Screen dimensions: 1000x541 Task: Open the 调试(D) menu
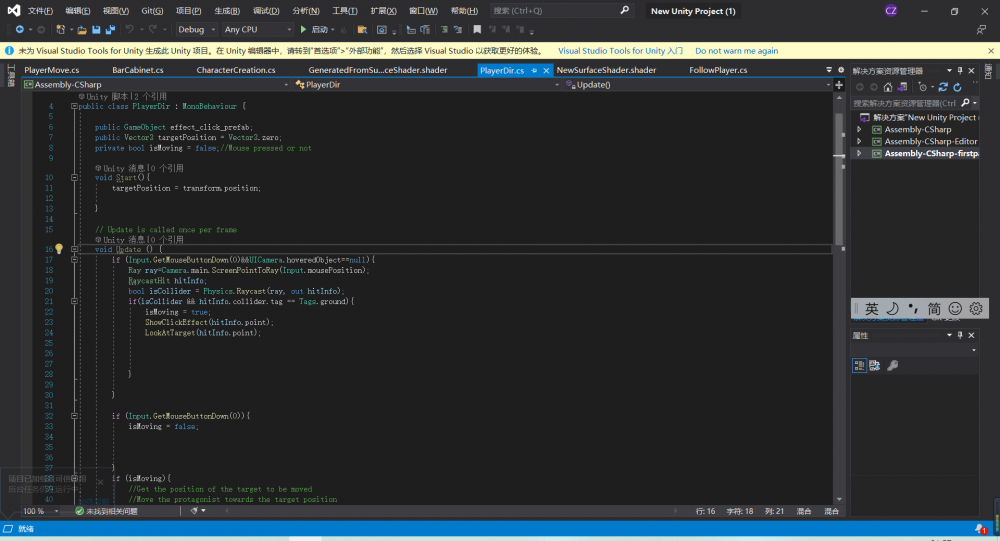[x=266, y=11]
